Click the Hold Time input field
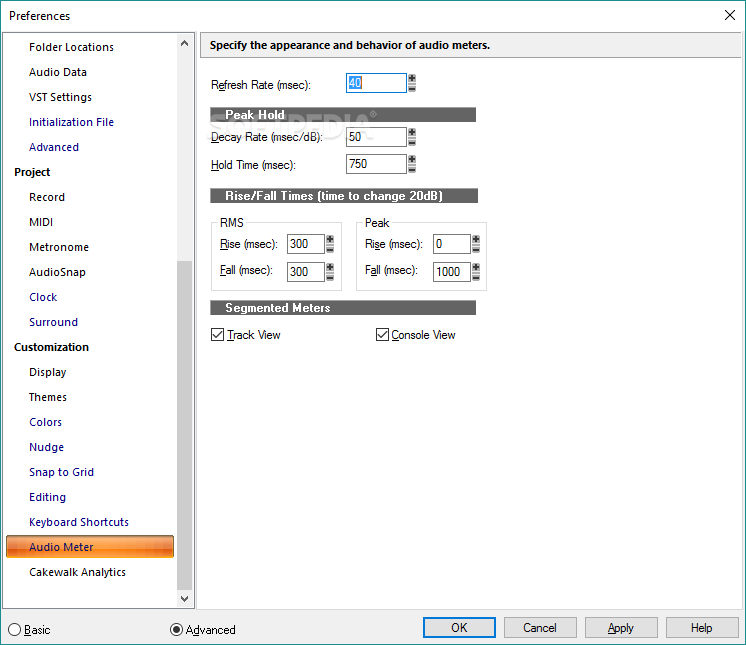The image size is (746, 645). [376, 164]
